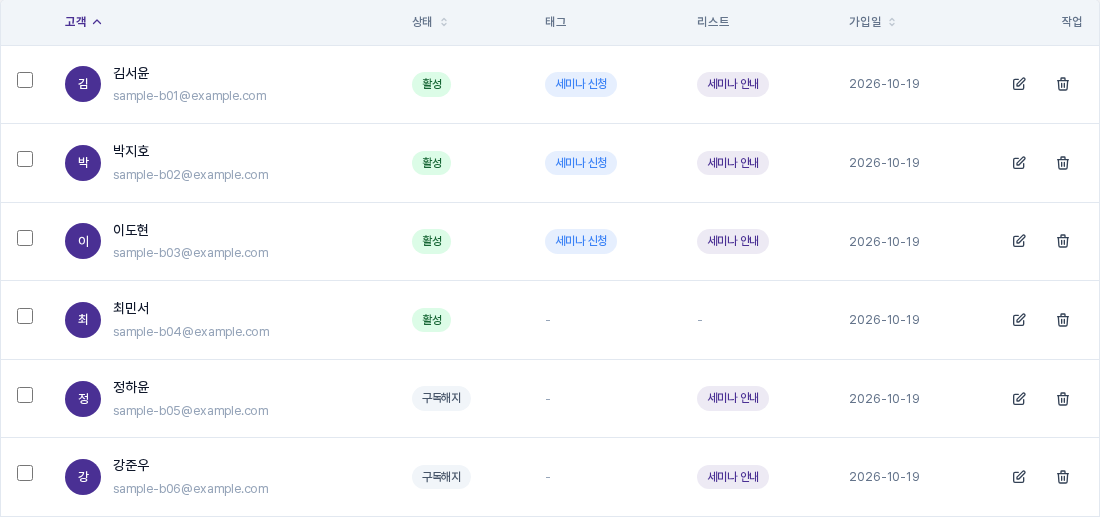Click the 정 avatar circle
1100x517 pixels.
(x=83, y=398)
